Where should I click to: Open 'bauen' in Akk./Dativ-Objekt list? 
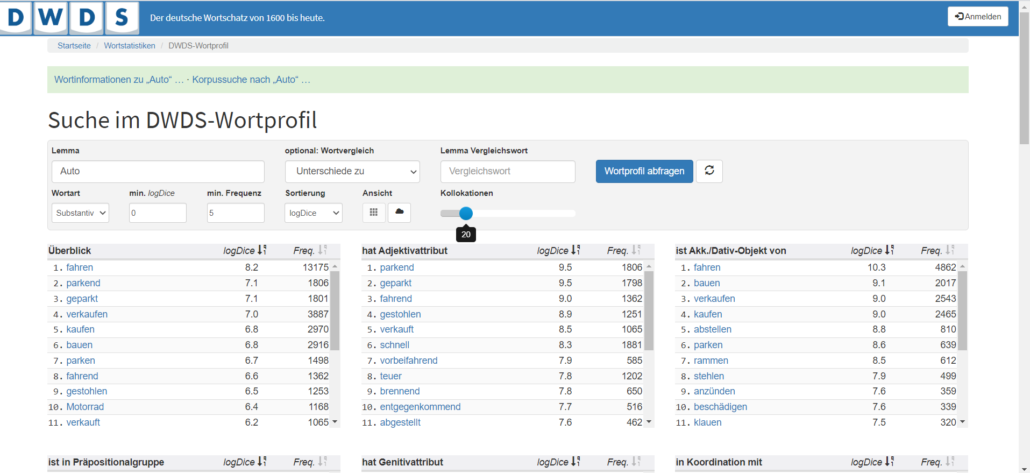tap(707, 283)
